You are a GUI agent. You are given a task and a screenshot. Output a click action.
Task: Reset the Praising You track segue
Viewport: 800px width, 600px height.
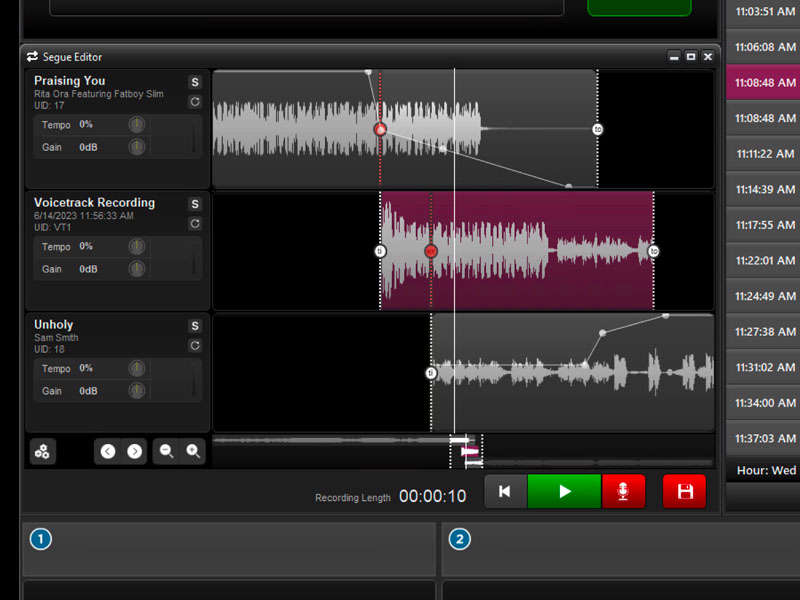coord(195,102)
